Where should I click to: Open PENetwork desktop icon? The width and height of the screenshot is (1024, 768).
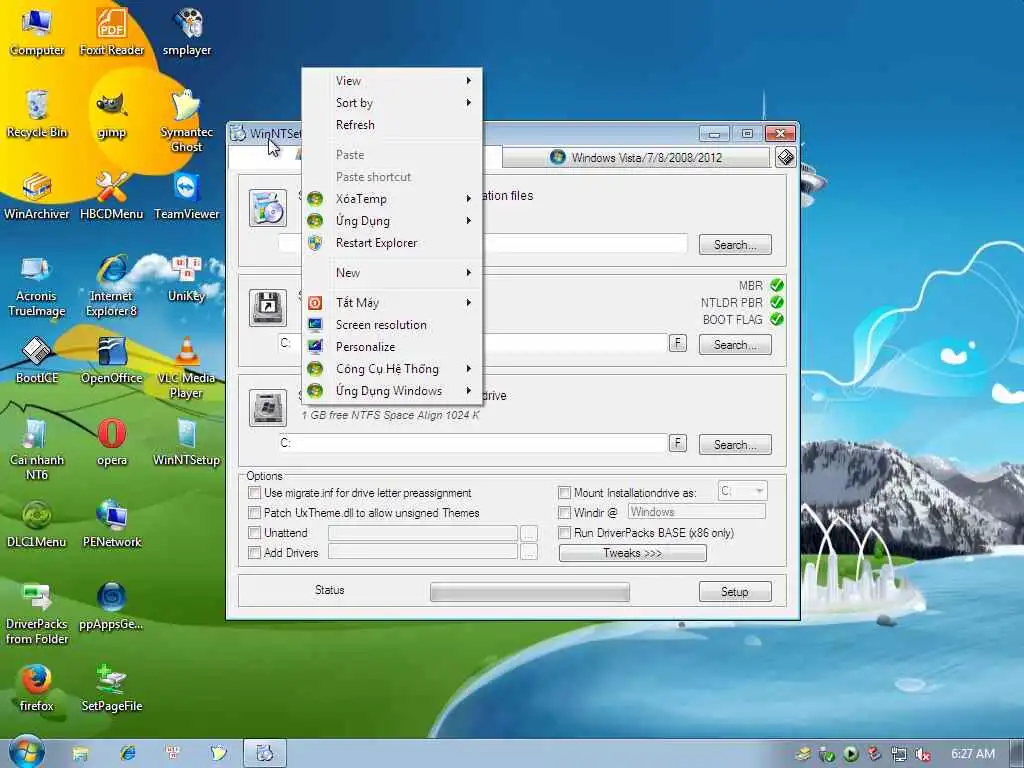pos(112,524)
